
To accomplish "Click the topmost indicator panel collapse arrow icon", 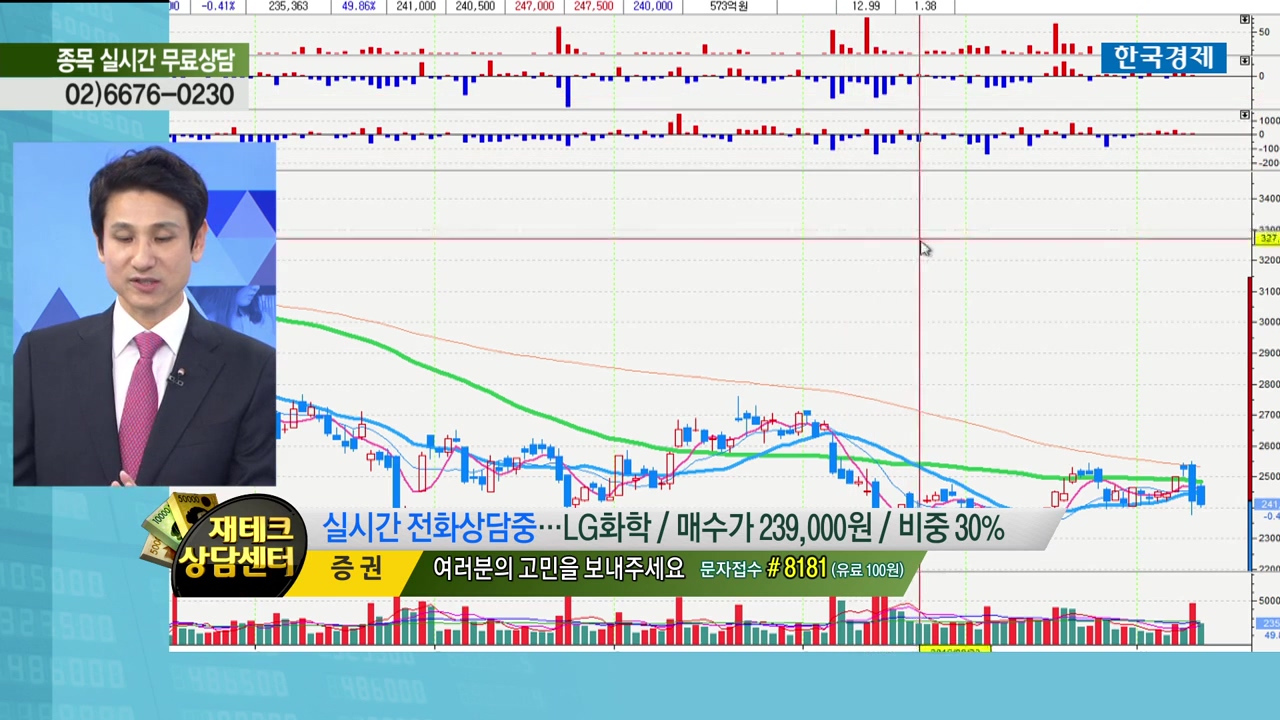I will tap(1245, 19).
